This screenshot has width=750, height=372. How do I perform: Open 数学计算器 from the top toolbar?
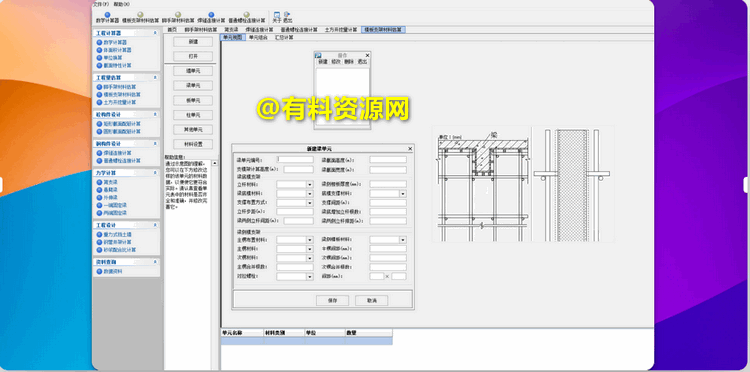click(107, 18)
